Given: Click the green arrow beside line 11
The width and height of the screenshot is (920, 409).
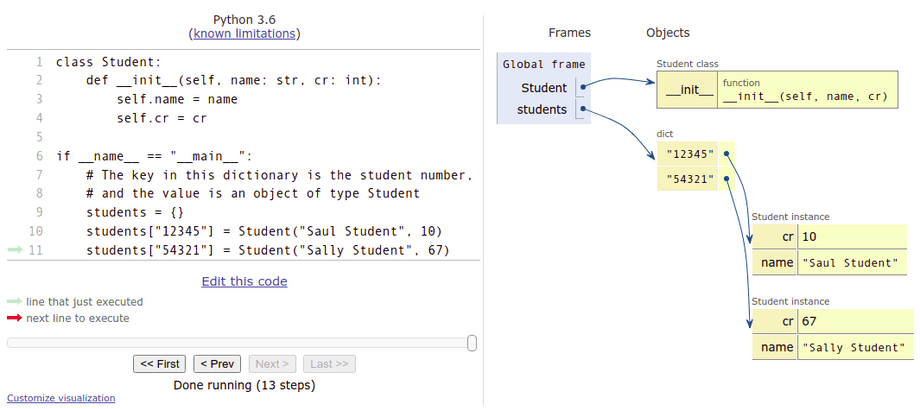Looking at the screenshot, I should tap(14, 250).
